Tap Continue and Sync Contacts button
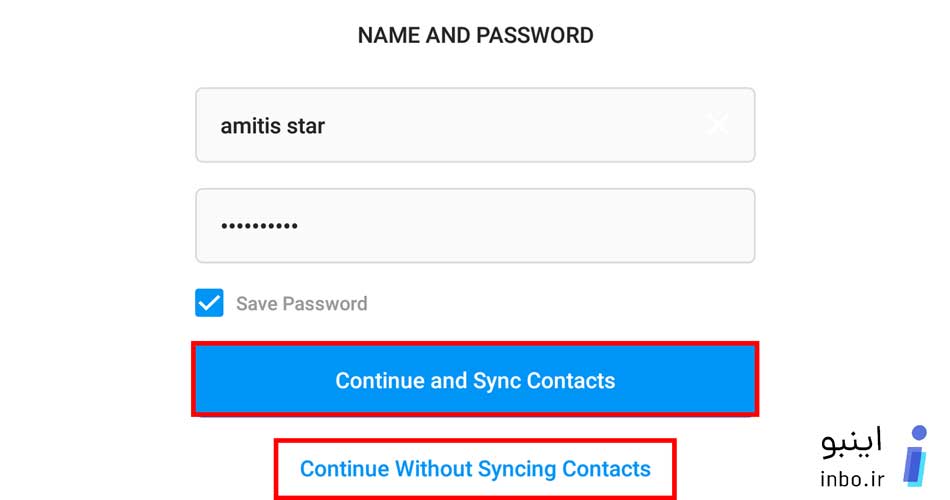This screenshot has width=950, height=500. [x=475, y=380]
